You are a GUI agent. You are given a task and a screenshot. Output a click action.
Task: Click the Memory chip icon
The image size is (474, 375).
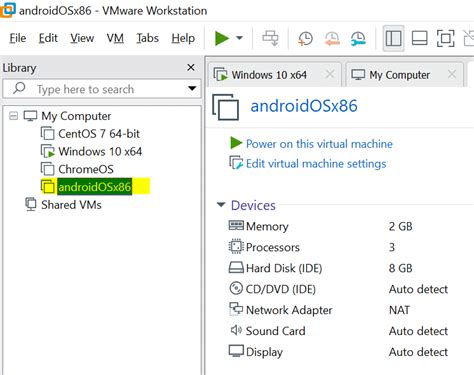tap(236, 226)
